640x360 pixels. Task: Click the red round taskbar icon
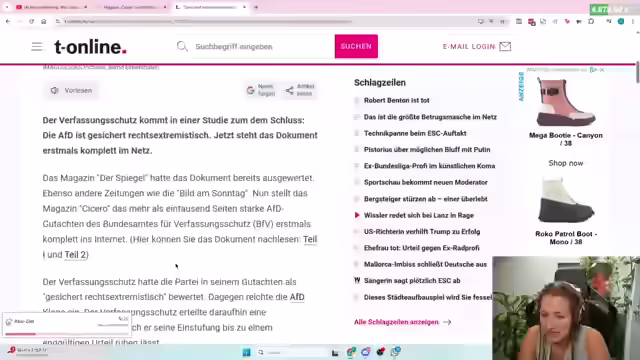380,352
